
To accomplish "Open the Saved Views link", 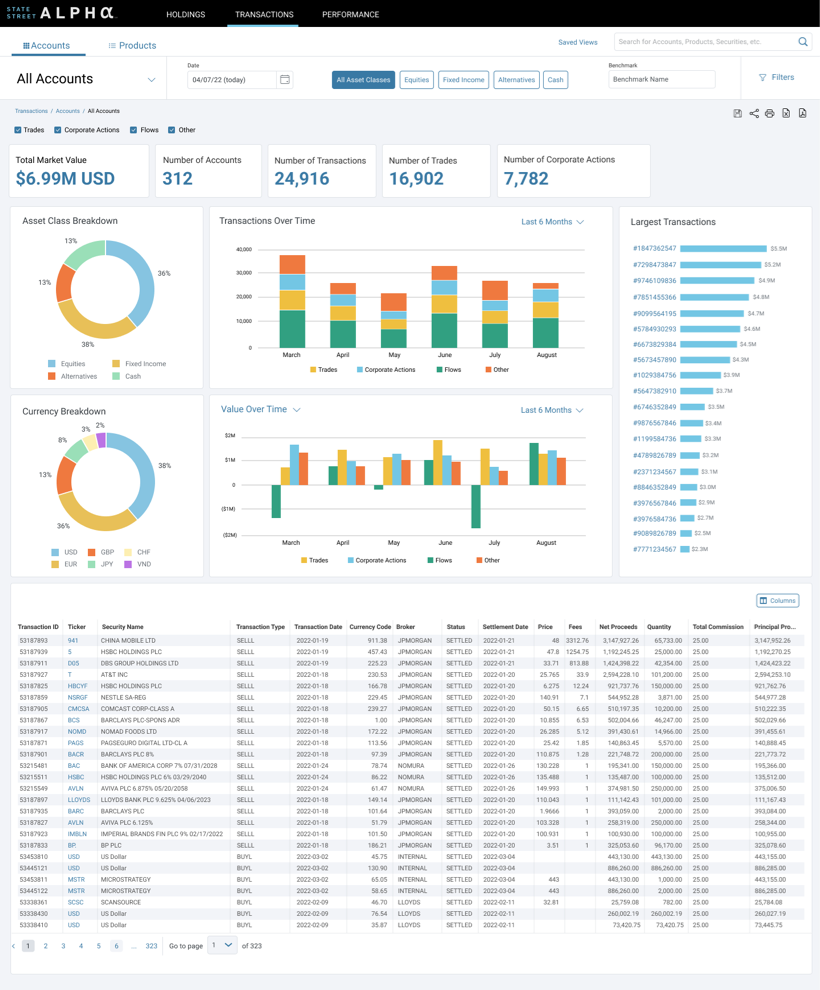I will click(x=577, y=43).
